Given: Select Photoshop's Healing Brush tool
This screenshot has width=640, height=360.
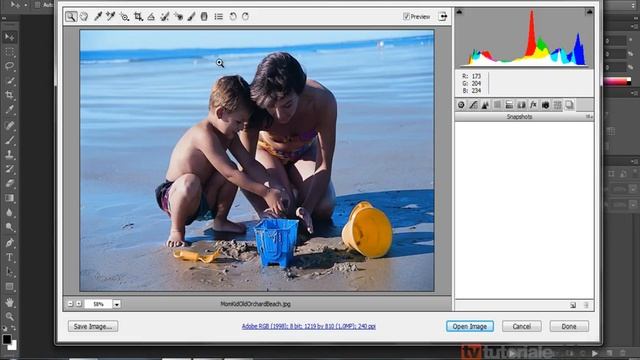Looking at the screenshot, I should point(10,126).
